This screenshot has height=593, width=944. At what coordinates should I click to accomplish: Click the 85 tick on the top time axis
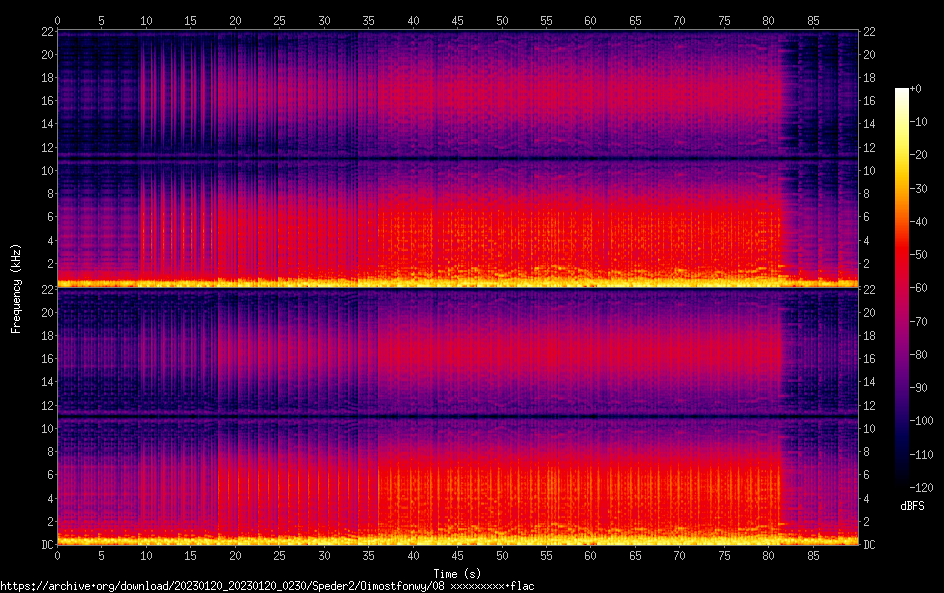click(x=812, y=21)
